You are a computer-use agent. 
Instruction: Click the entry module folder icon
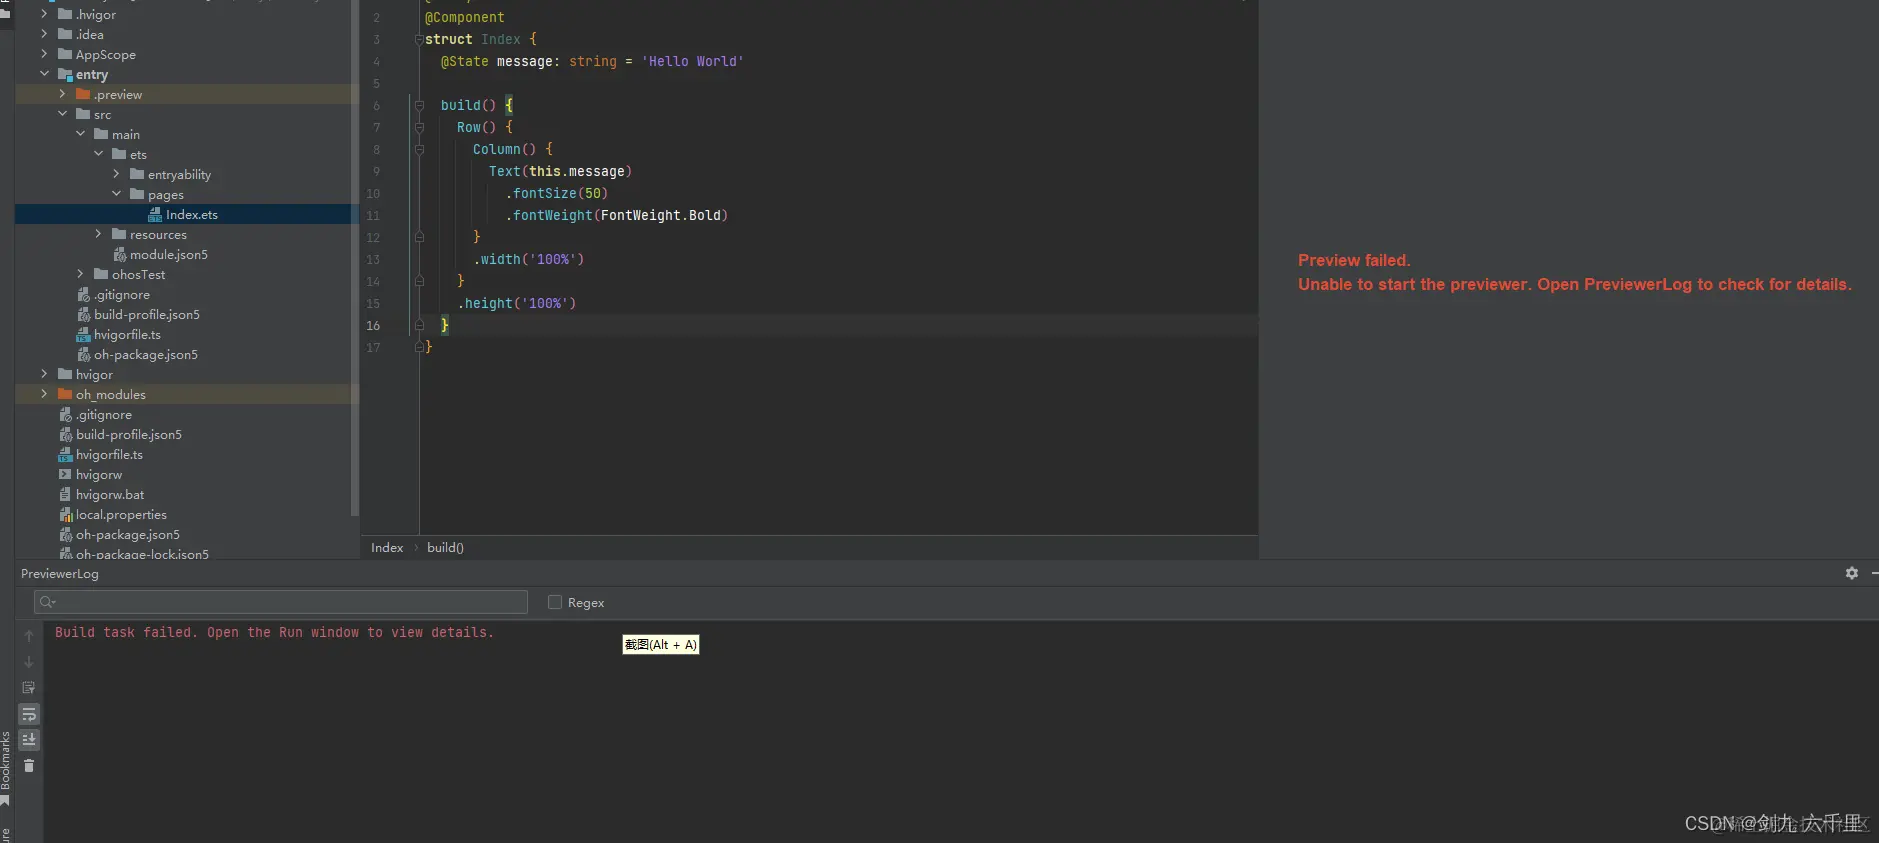(x=65, y=74)
